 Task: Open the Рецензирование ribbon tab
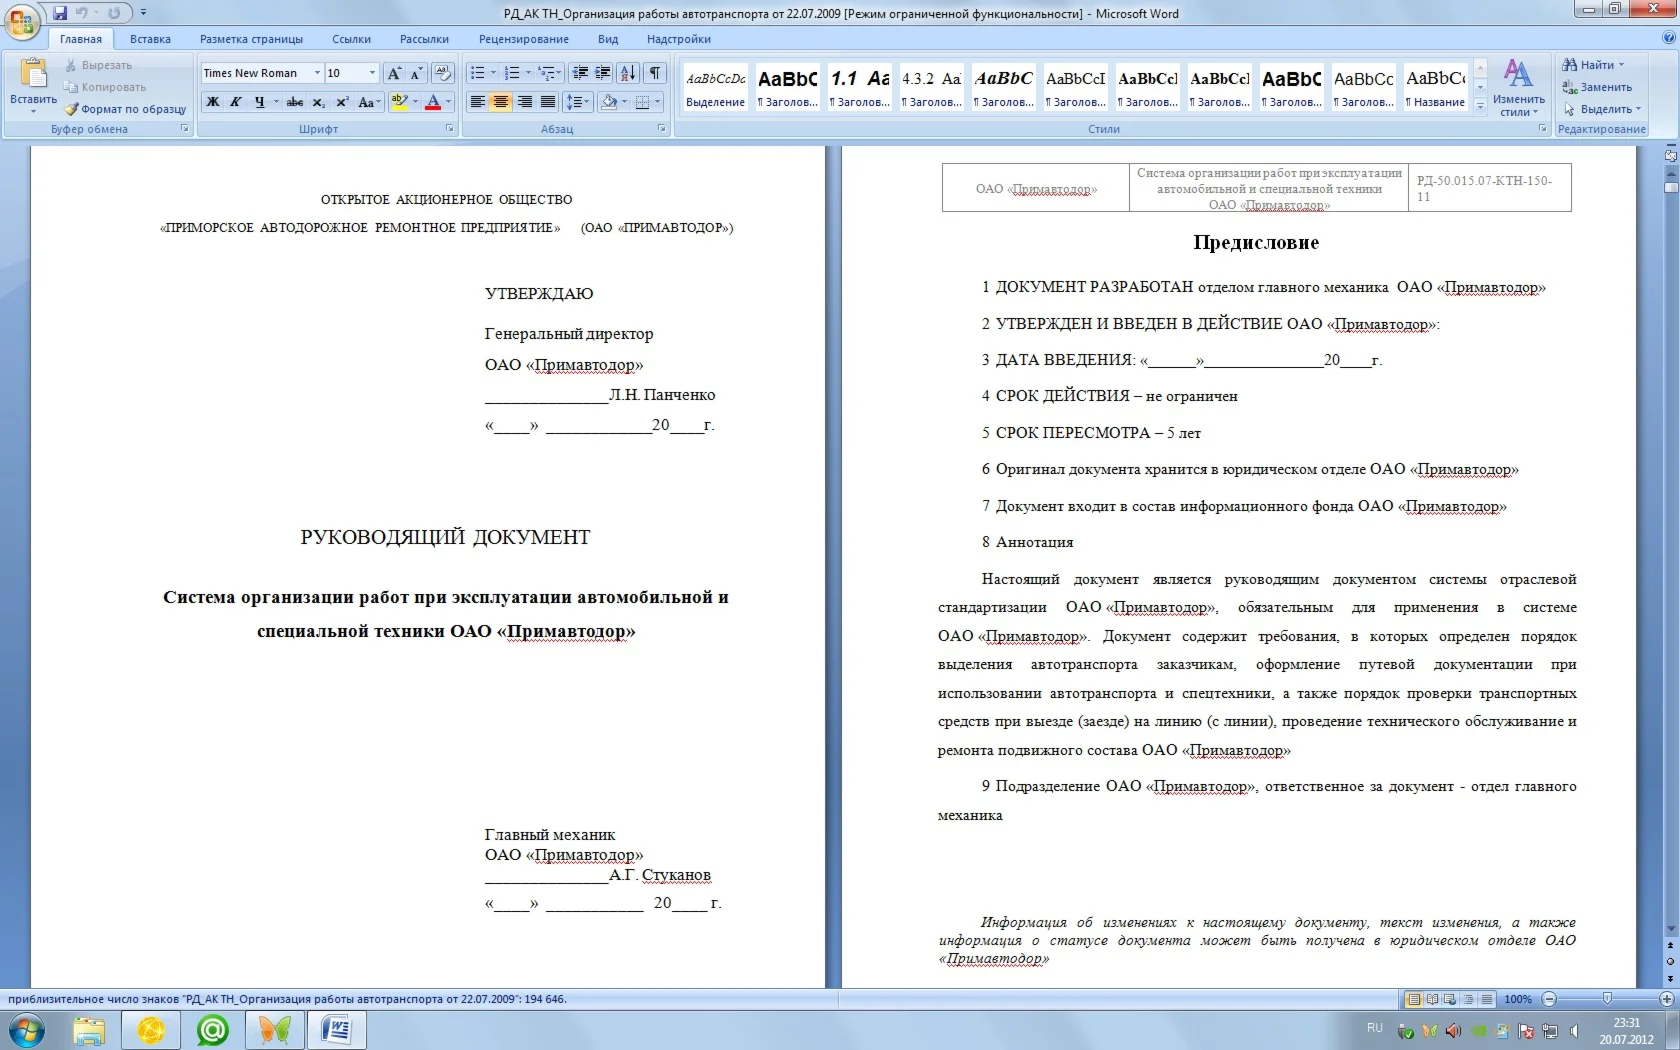[523, 39]
